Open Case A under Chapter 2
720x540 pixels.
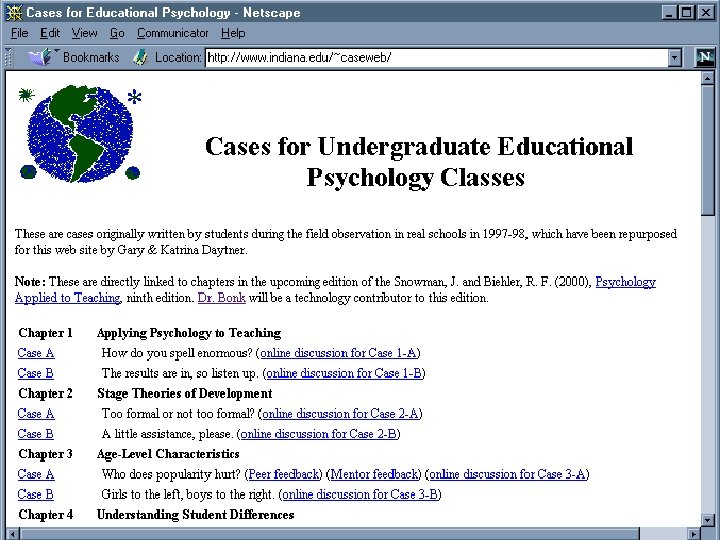pyautogui.click(x=36, y=413)
